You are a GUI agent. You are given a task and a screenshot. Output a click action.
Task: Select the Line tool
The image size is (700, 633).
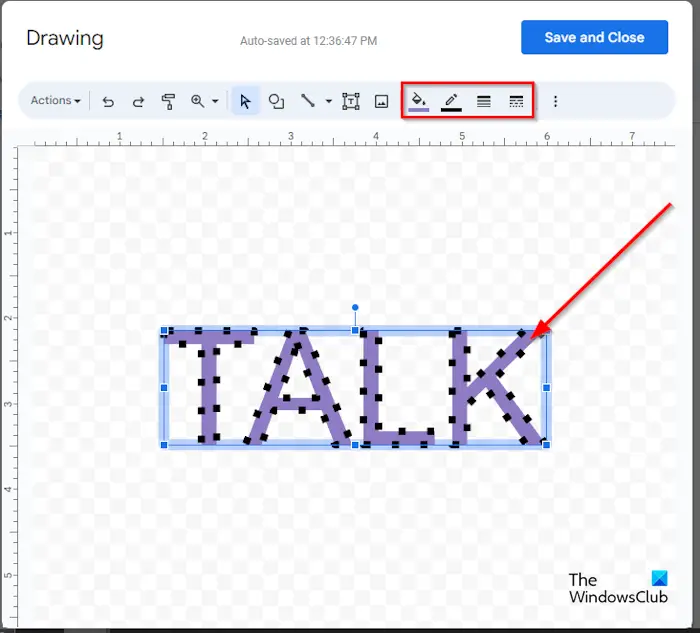tap(308, 101)
